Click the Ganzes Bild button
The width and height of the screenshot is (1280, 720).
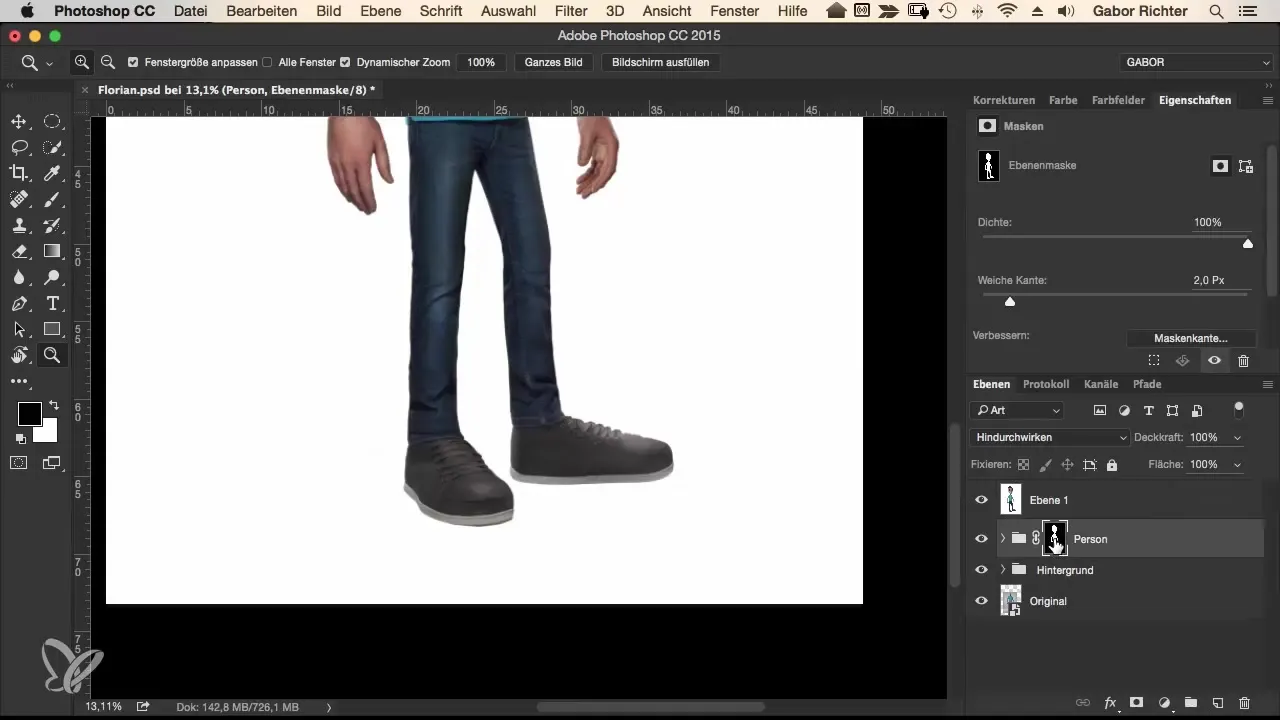pos(553,62)
